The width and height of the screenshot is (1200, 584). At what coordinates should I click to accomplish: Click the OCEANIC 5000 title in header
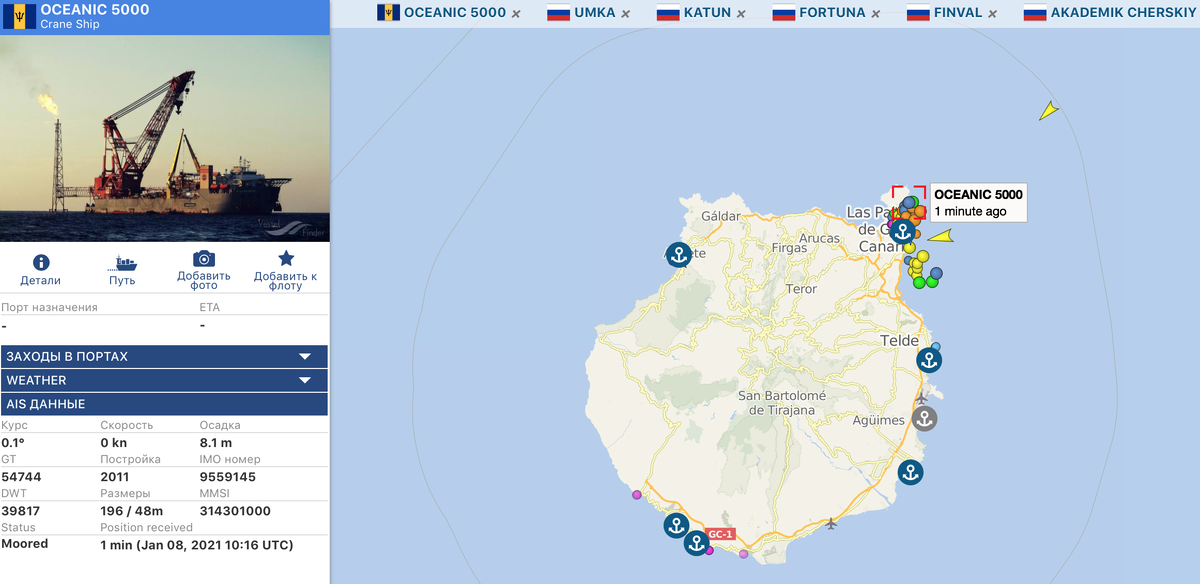tap(95, 10)
